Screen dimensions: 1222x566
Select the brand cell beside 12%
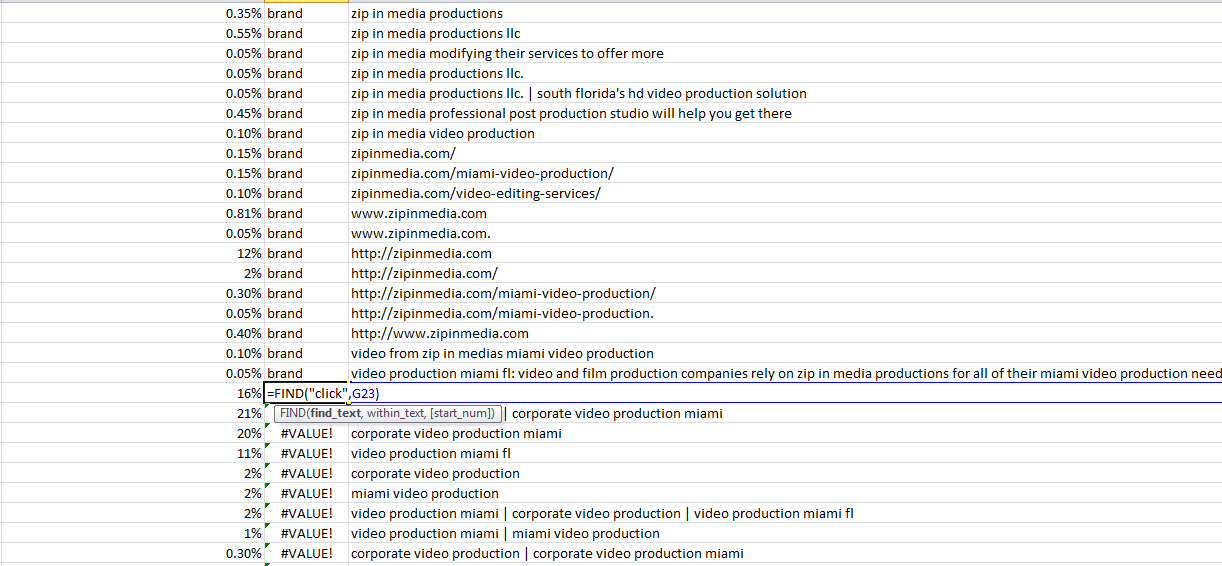tap(306, 253)
